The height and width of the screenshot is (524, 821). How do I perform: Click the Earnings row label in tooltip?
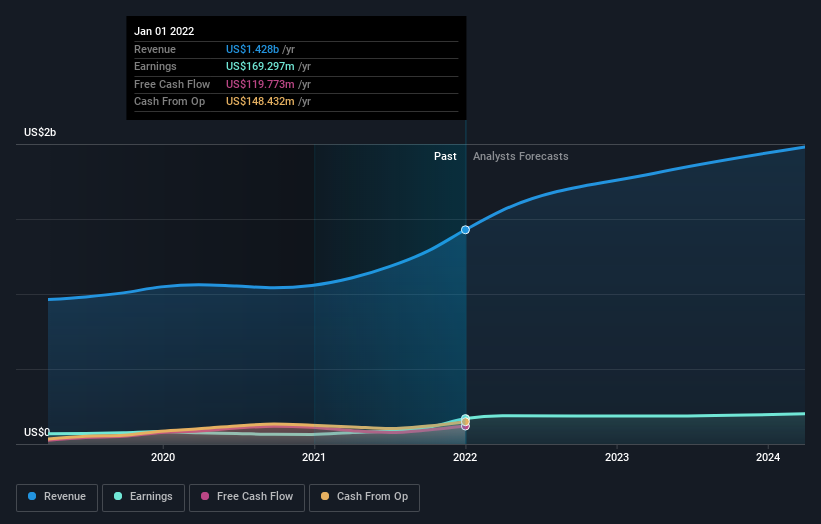point(155,66)
